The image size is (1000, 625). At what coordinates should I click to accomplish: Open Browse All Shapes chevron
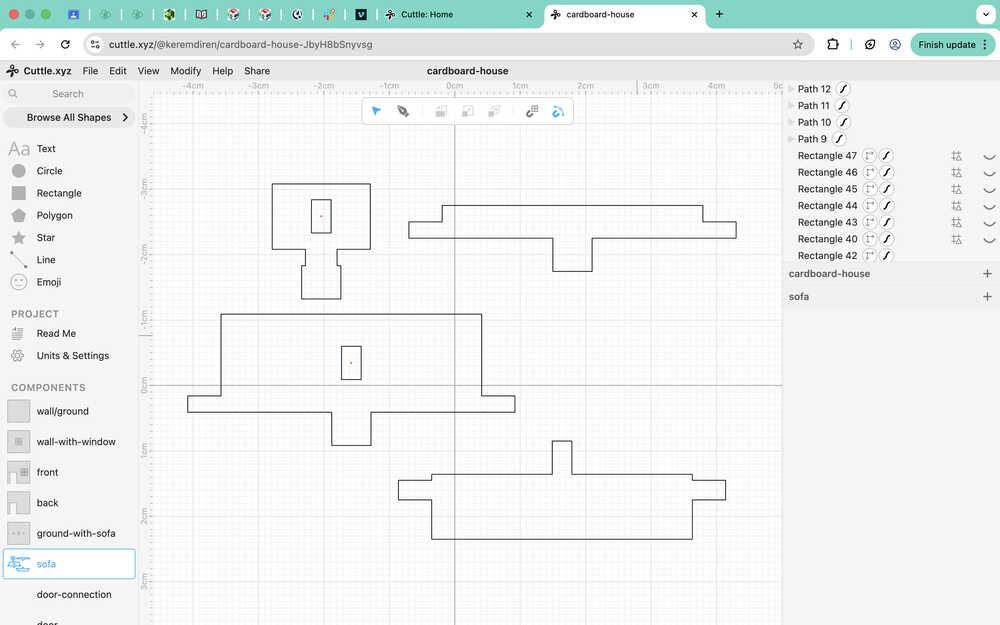point(125,117)
